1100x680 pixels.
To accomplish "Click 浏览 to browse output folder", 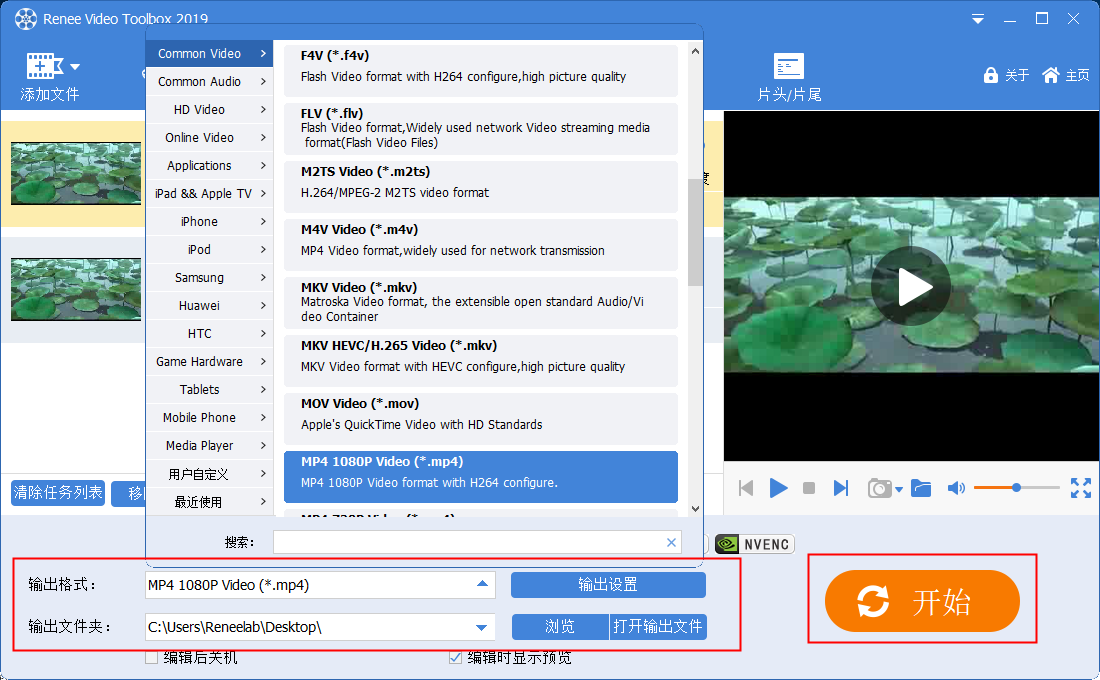I will click(560, 627).
